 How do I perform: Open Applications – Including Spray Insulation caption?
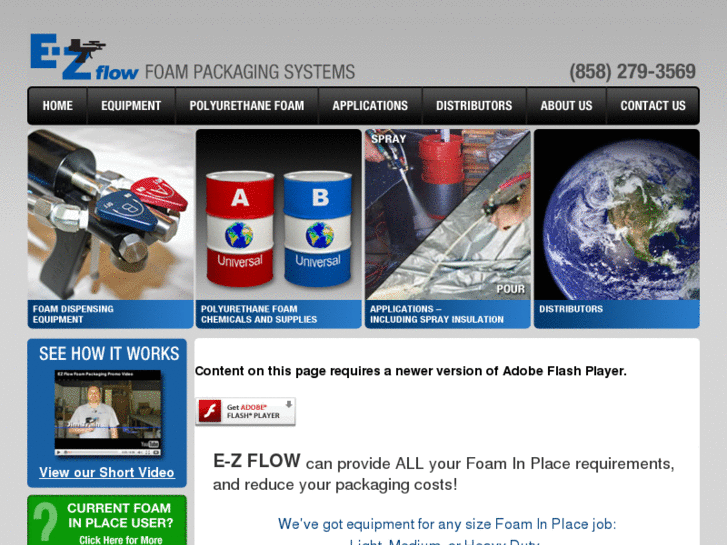[x=447, y=314]
